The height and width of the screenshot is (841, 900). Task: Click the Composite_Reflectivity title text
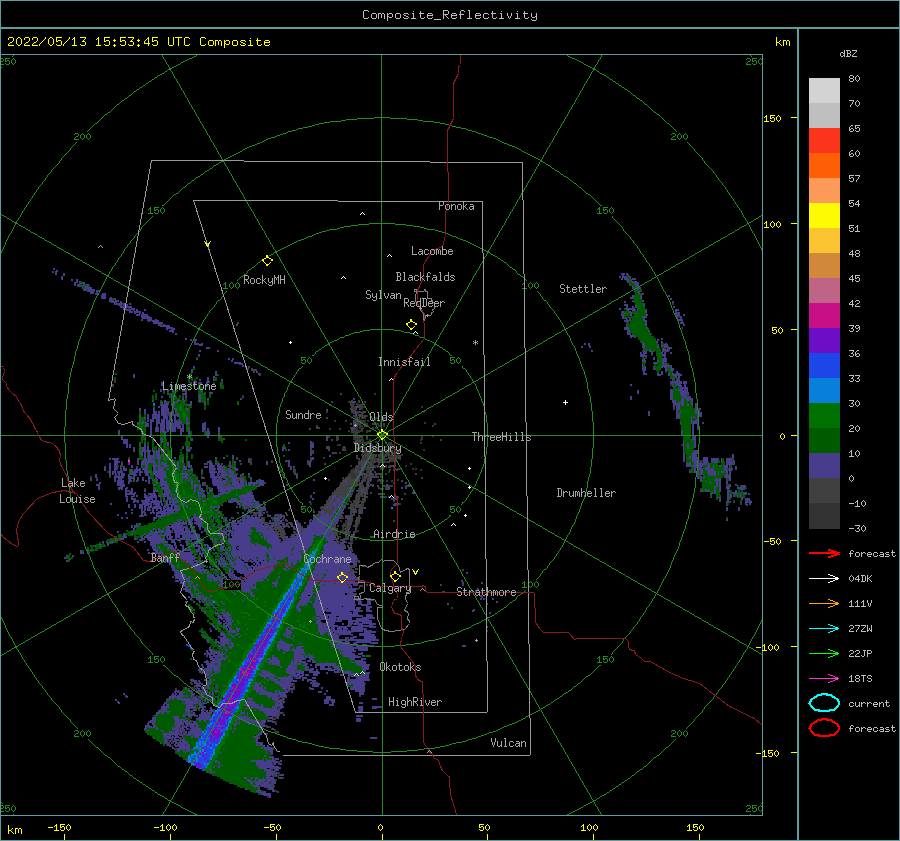tap(450, 15)
